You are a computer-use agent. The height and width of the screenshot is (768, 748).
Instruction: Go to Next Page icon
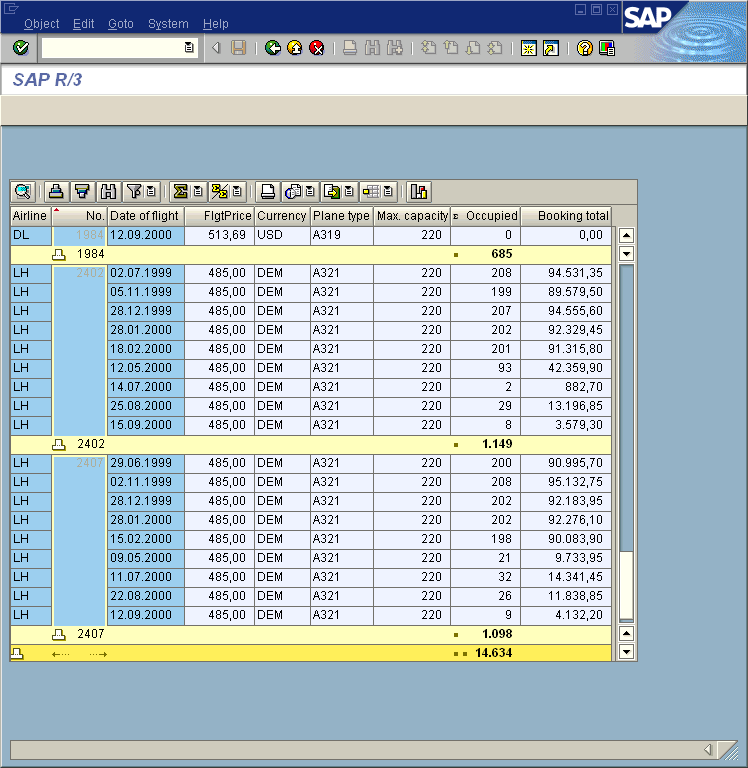pyautogui.click(x=473, y=48)
